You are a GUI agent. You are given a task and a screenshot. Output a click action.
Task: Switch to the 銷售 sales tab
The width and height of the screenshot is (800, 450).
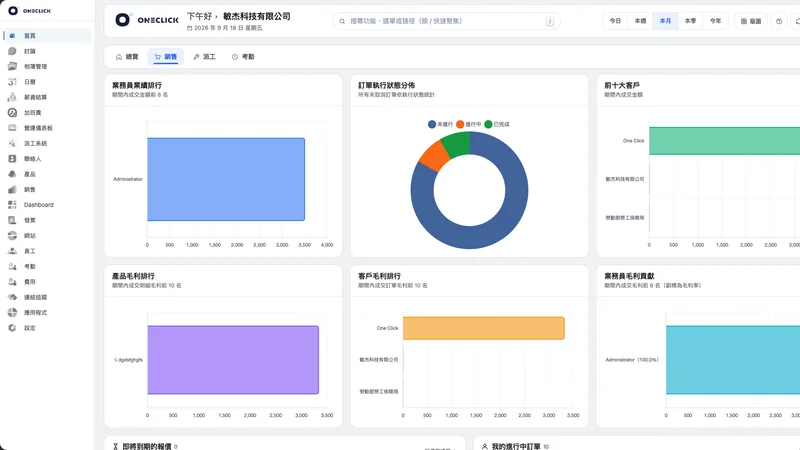[x=166, y=57]
